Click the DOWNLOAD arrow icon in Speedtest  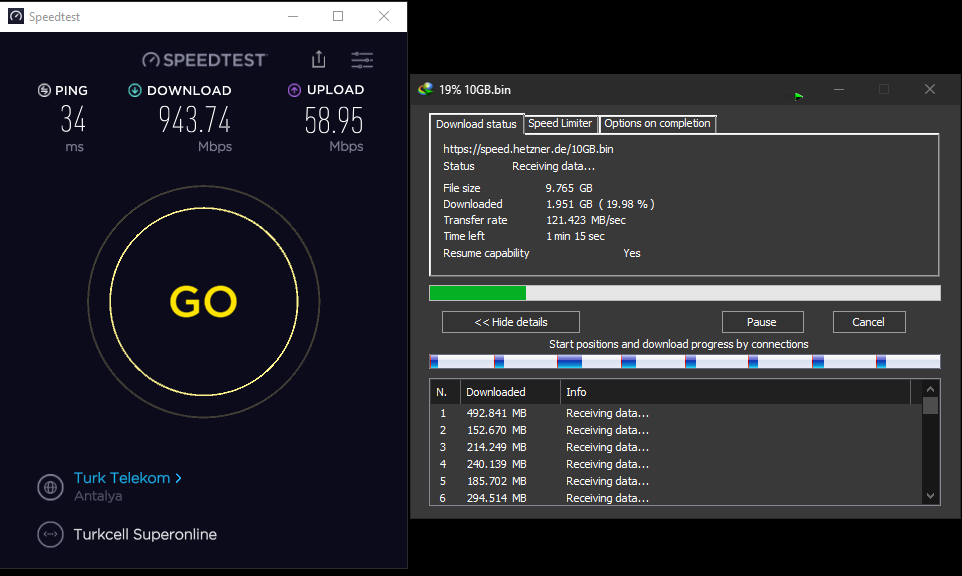pos(134,90)
